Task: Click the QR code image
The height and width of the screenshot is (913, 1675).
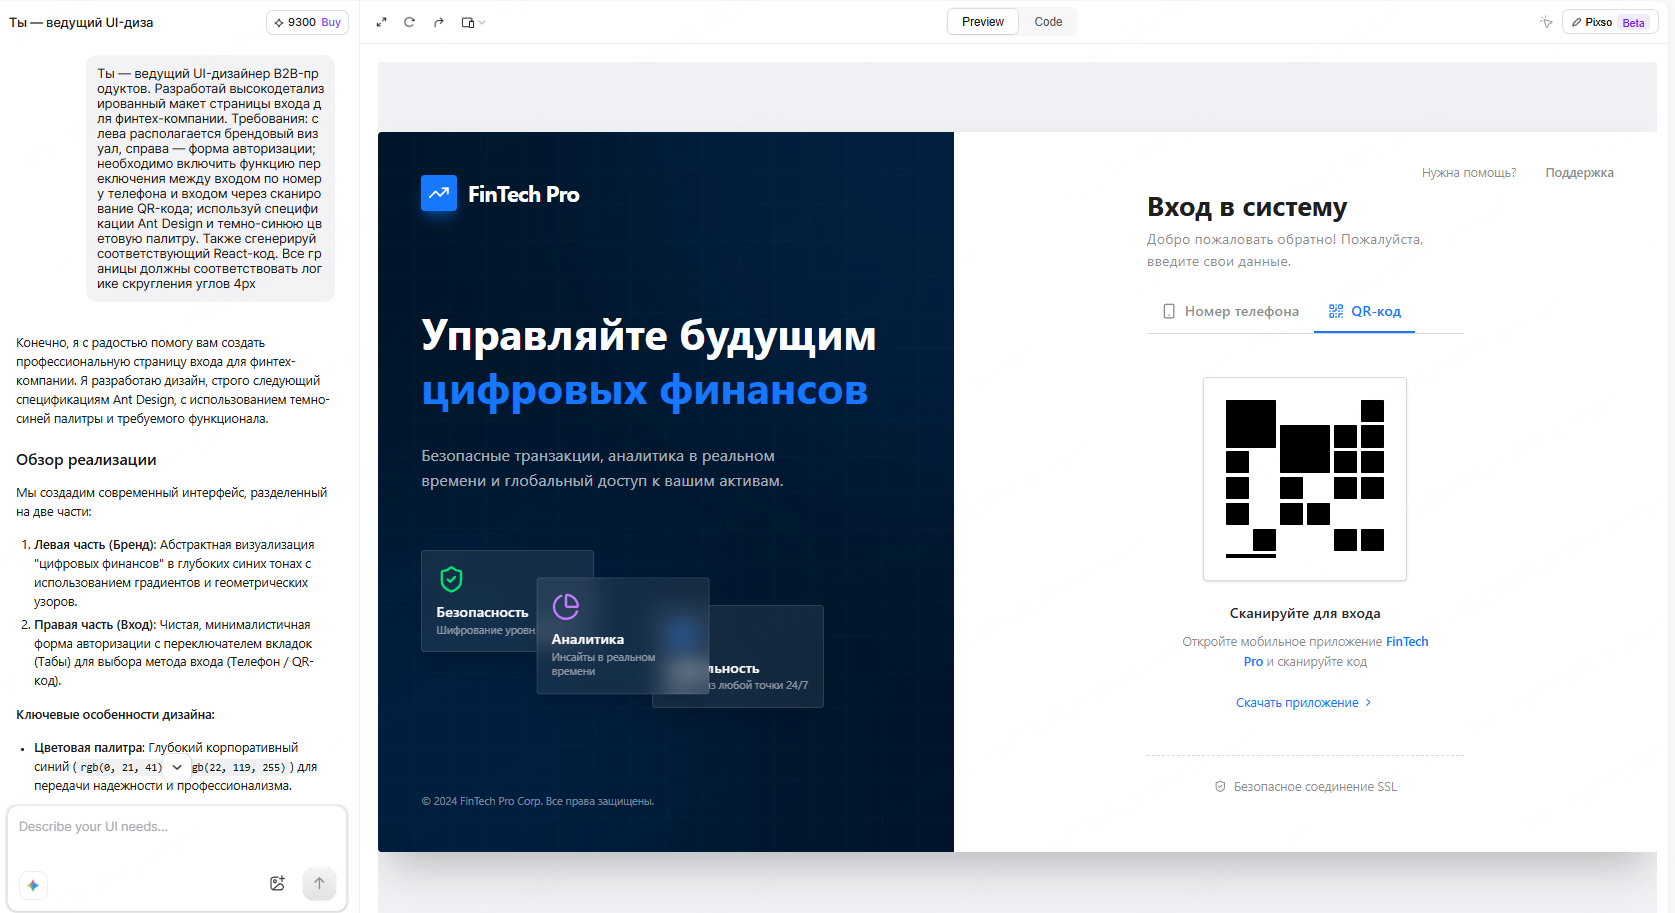Action: (1304, 479)
